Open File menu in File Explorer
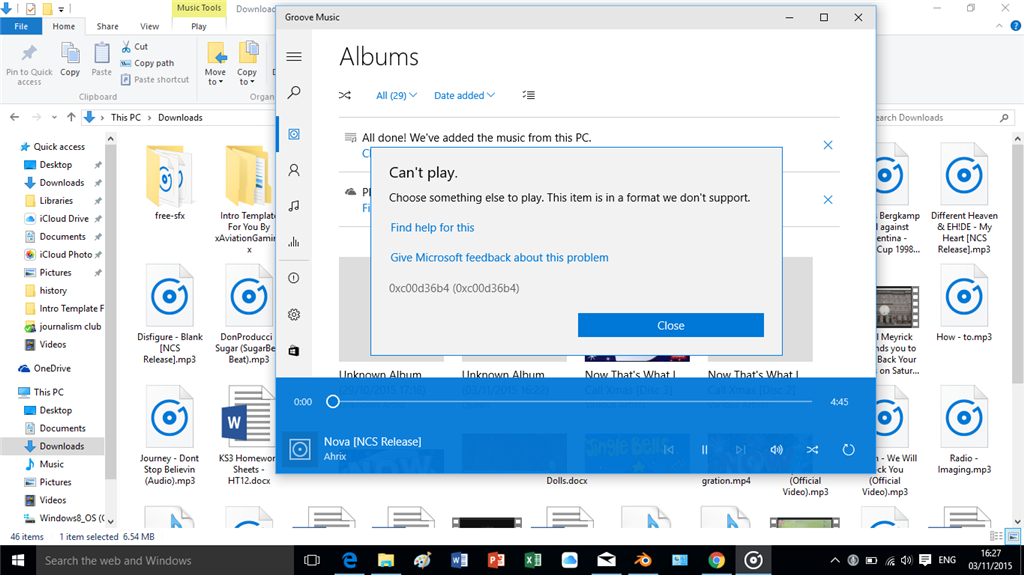 21,26
